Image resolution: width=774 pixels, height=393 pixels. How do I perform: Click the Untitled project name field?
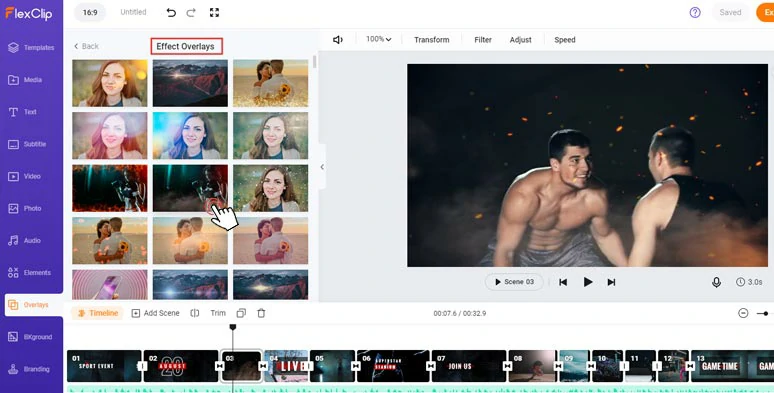133,12
